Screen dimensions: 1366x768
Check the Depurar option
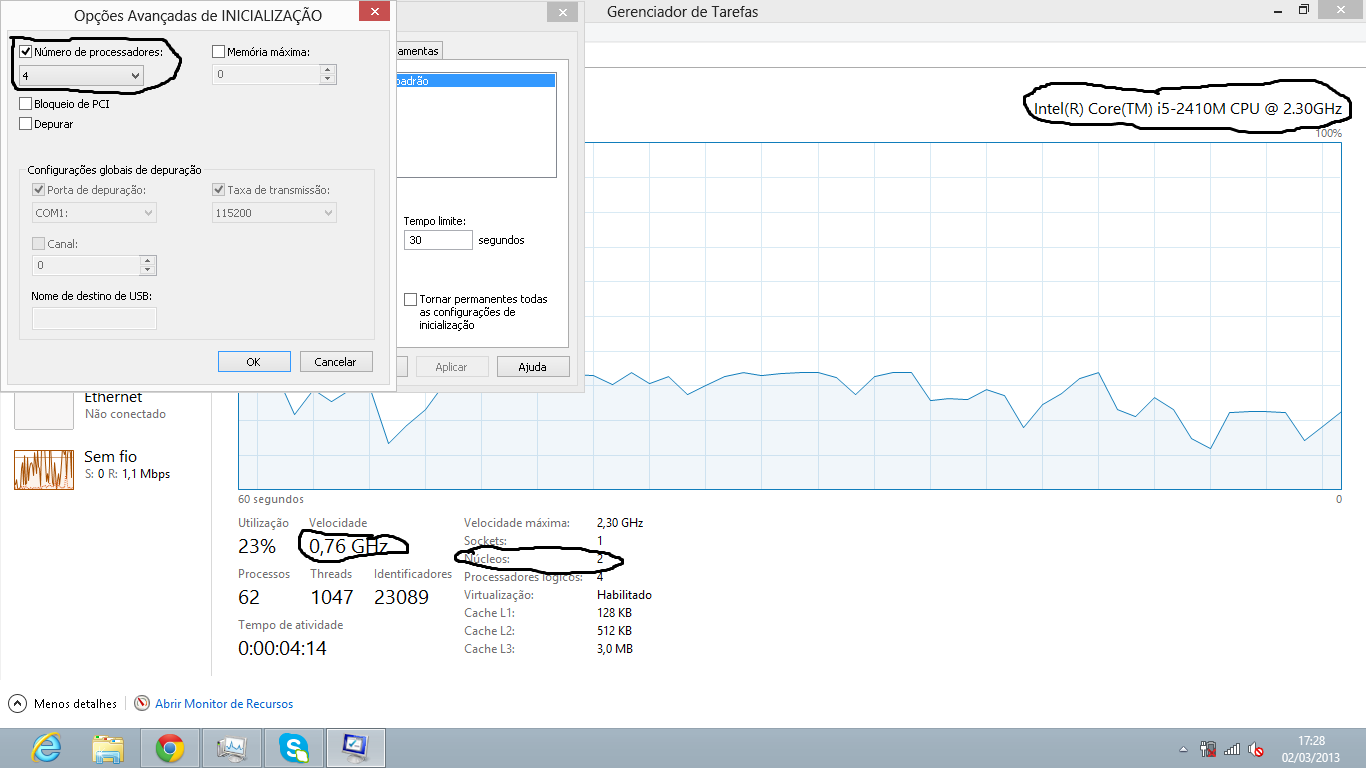(x=26, y=124)
